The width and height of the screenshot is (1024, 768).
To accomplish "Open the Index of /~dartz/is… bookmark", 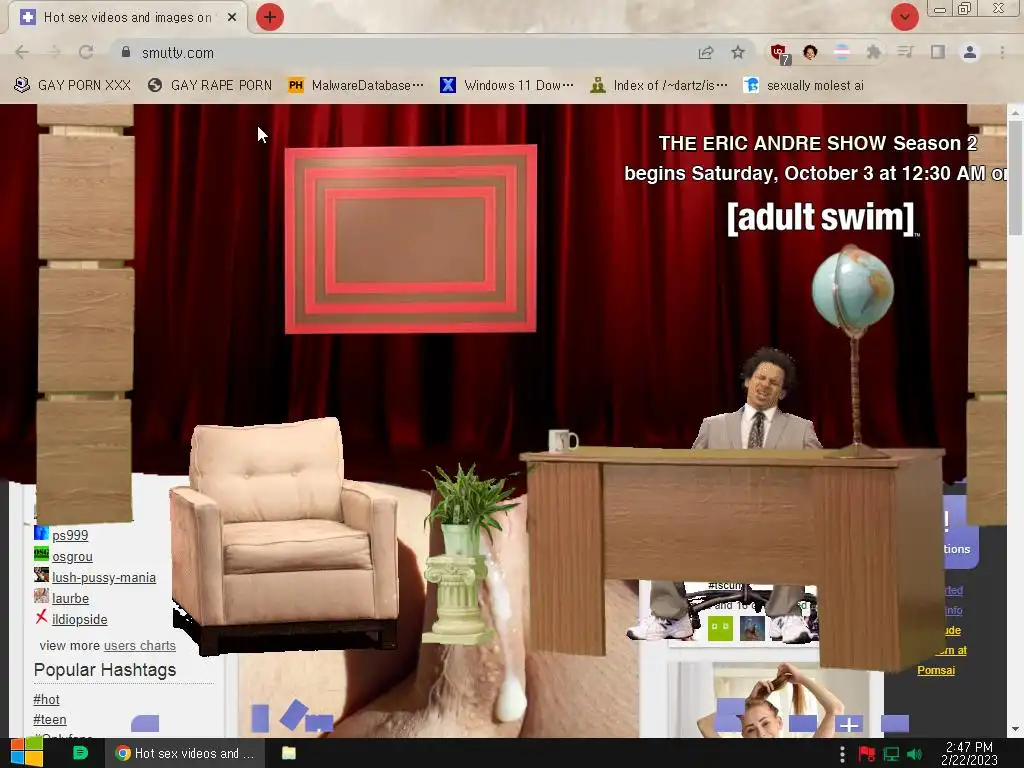I will point(658,86).
